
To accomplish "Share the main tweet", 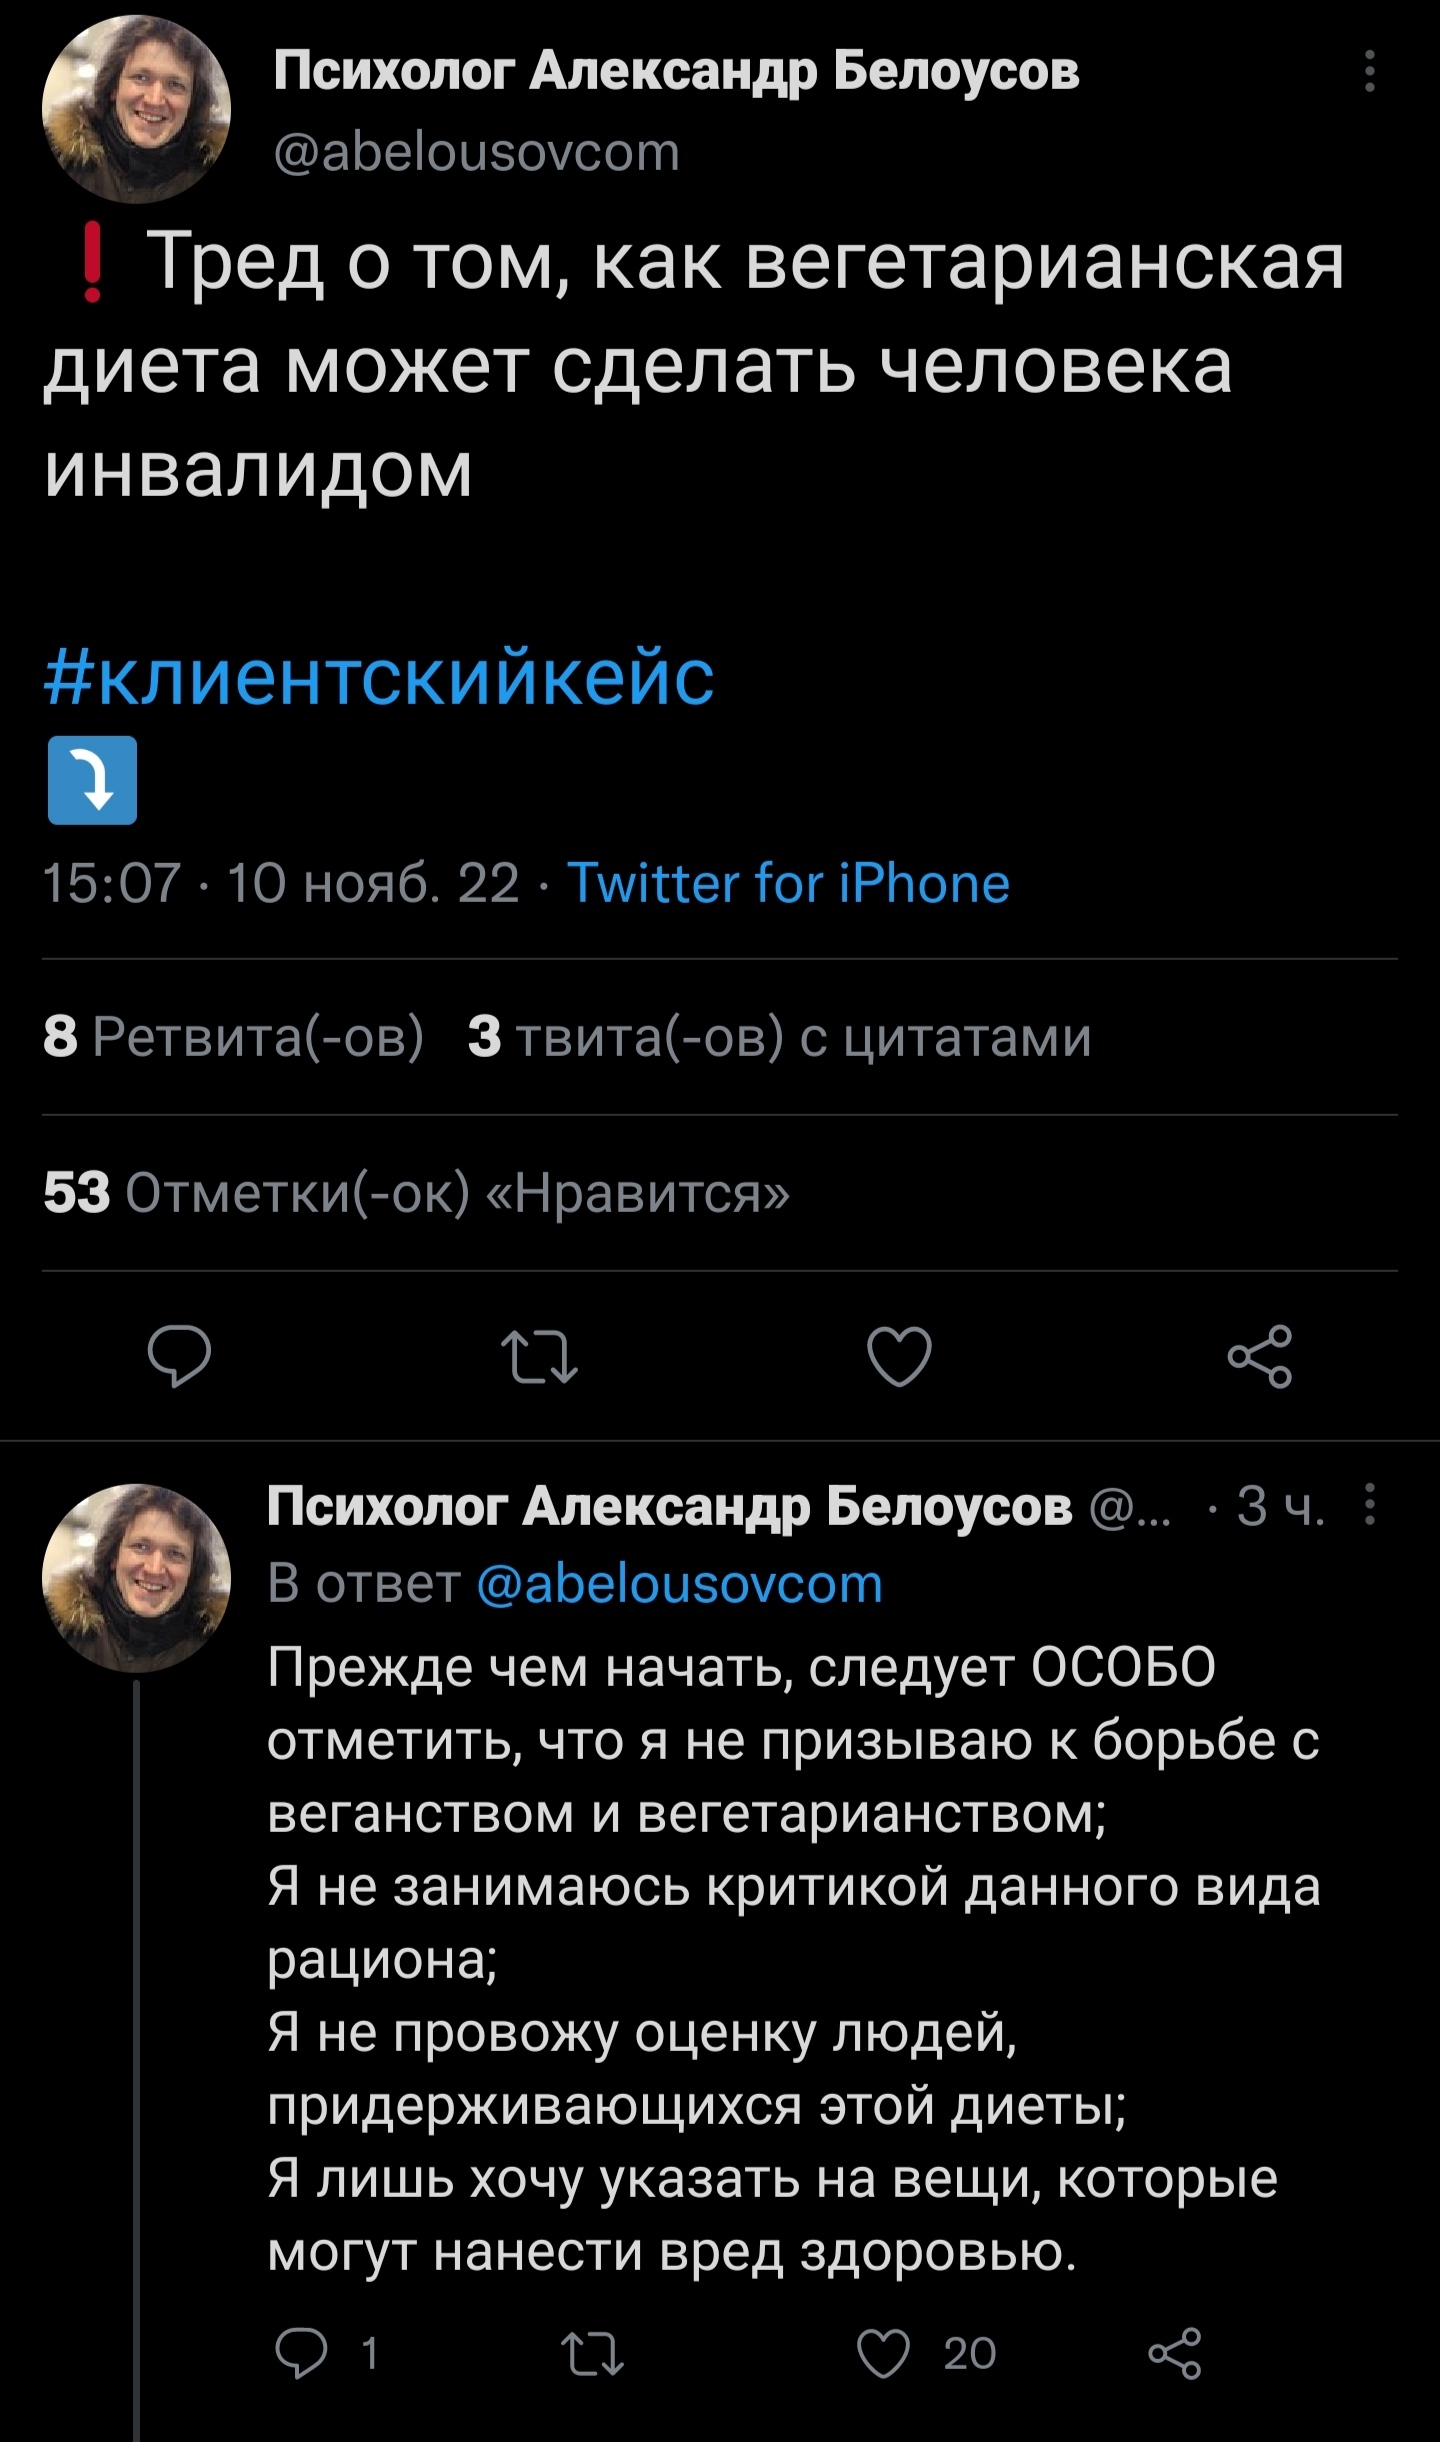I will pos(1260,1355).
